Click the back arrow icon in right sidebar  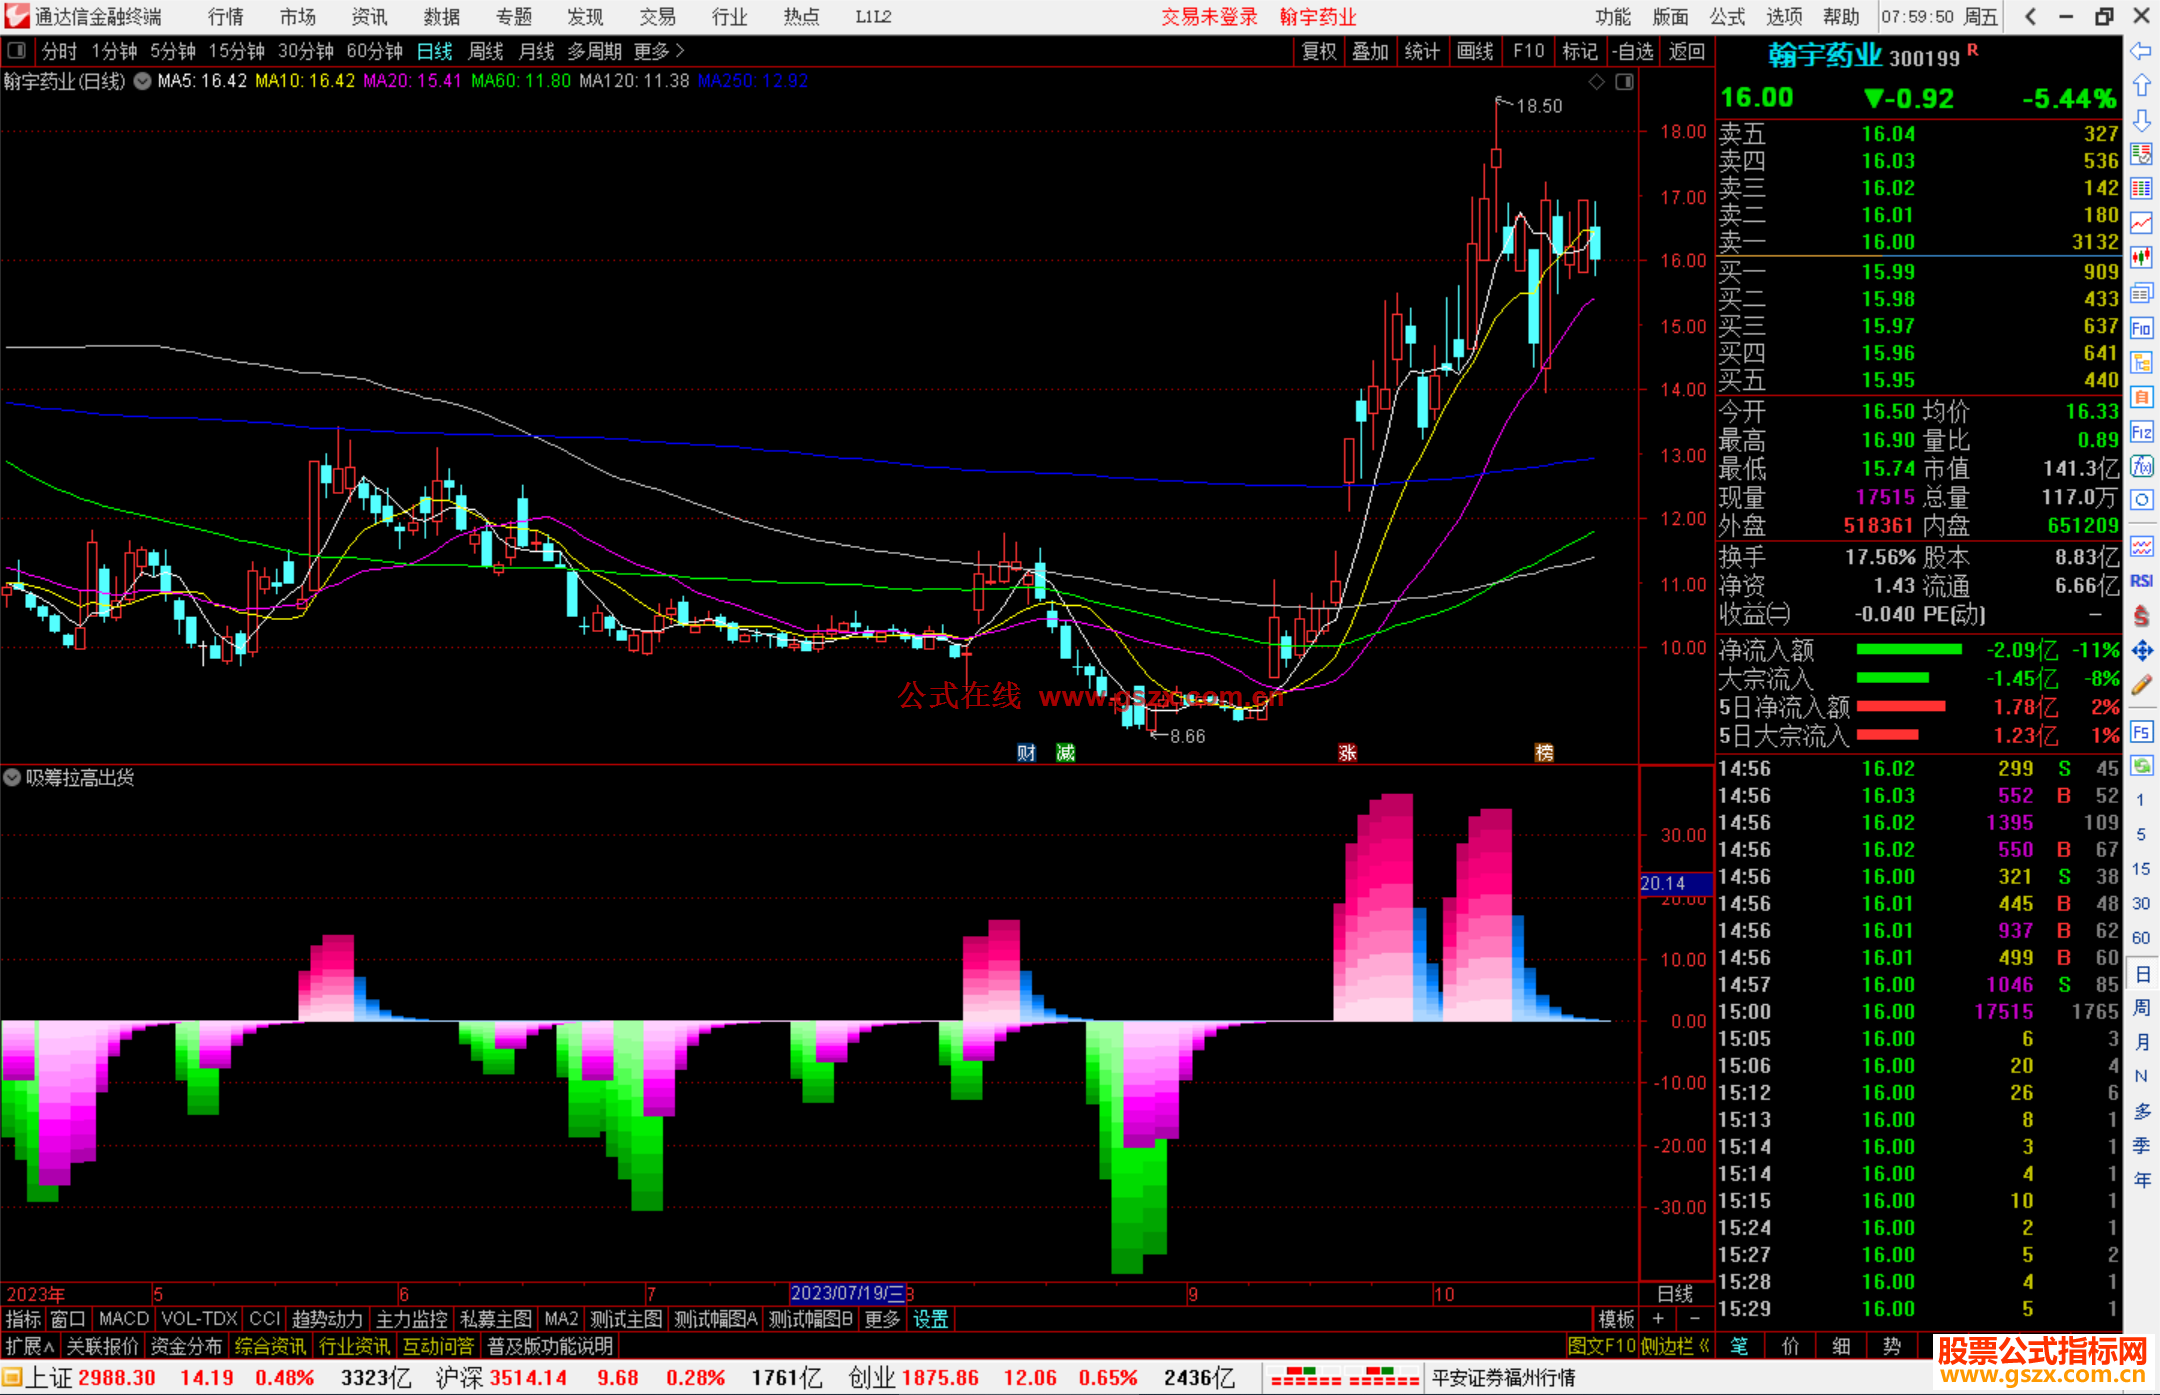point(2140,51)
